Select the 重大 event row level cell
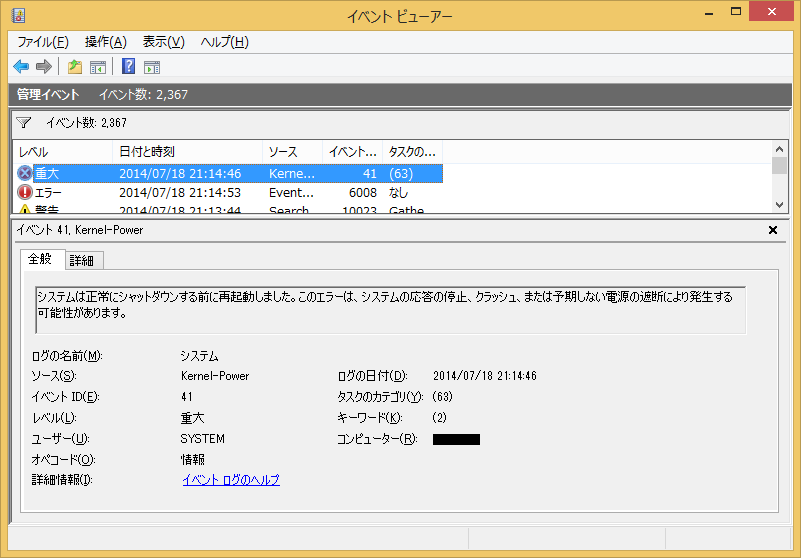 coord(47,174)
